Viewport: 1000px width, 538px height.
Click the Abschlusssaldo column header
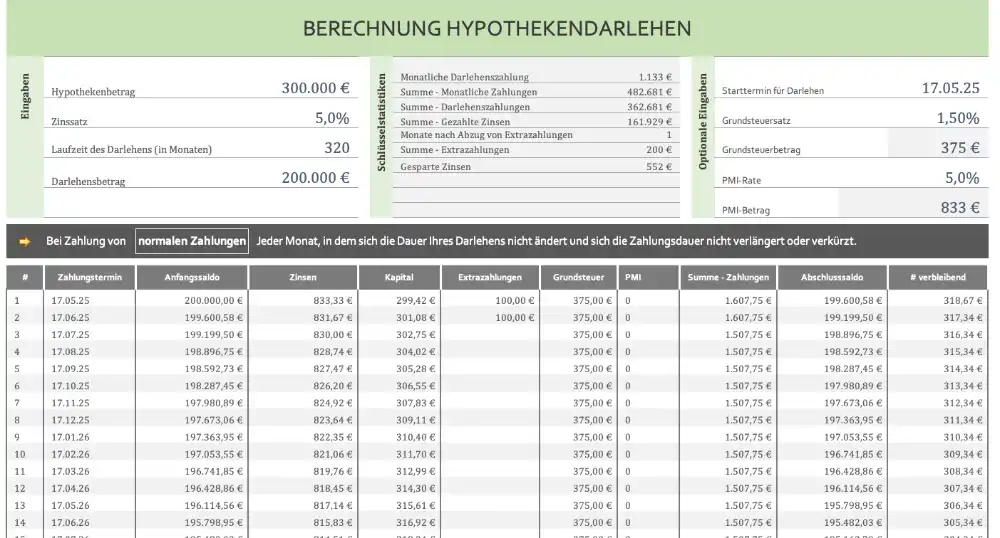(832, 277)
